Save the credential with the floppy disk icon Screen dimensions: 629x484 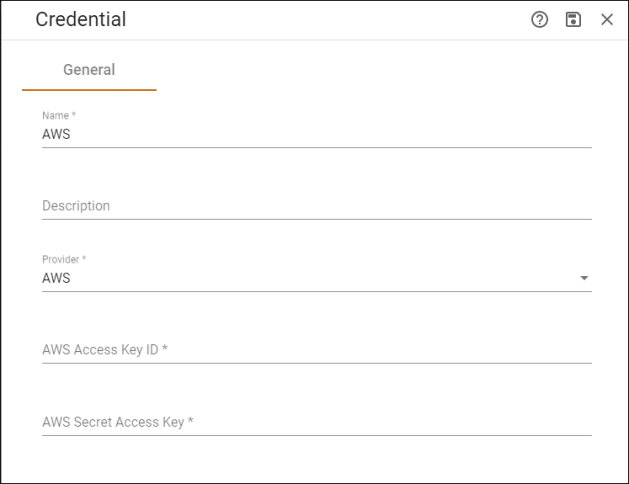point(573,19)
